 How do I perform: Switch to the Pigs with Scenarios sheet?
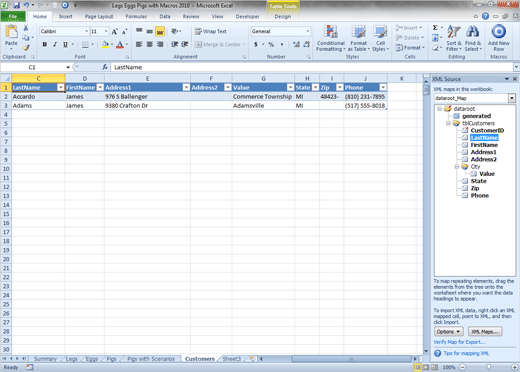(151, 359)
